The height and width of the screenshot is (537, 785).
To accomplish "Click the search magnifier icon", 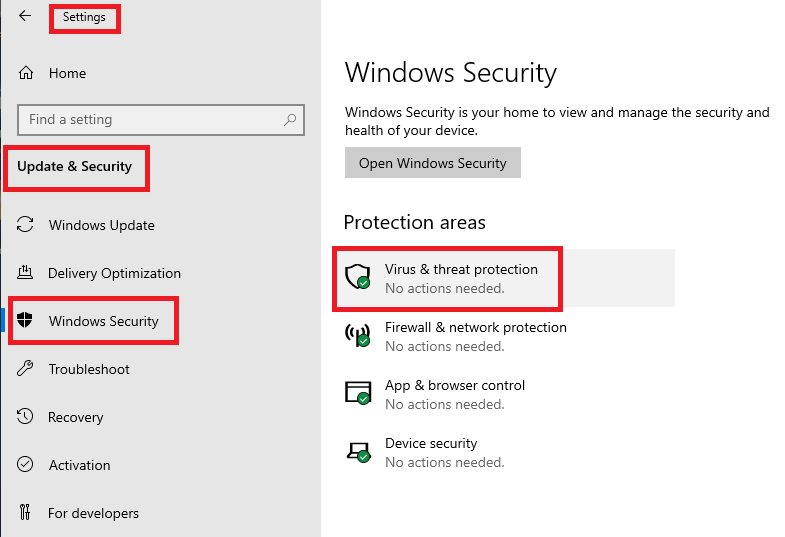I will tap(290, 120).
